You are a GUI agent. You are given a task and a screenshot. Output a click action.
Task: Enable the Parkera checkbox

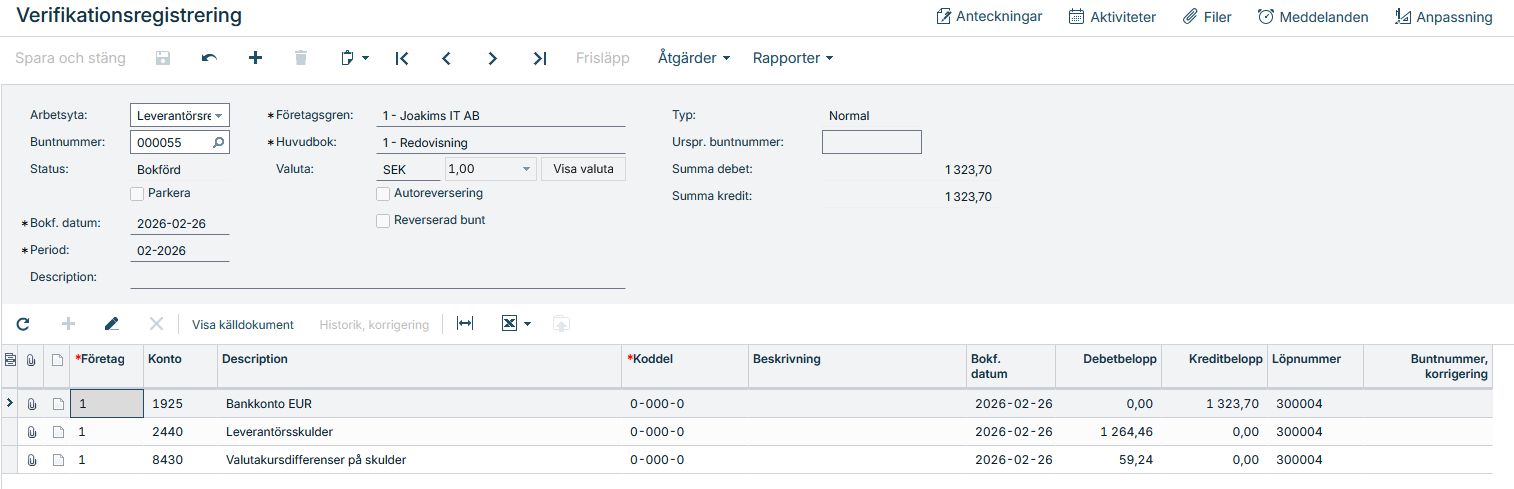[x=137, y=193]
